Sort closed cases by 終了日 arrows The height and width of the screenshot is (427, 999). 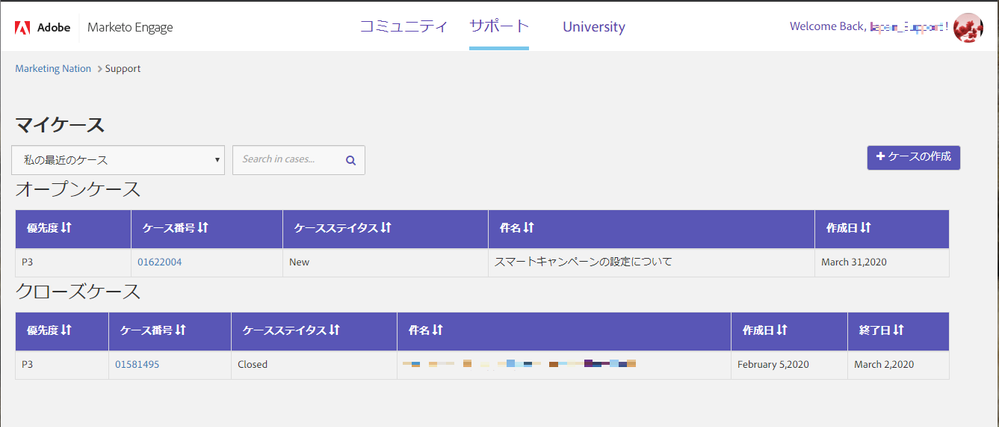[x=899, y=330]
